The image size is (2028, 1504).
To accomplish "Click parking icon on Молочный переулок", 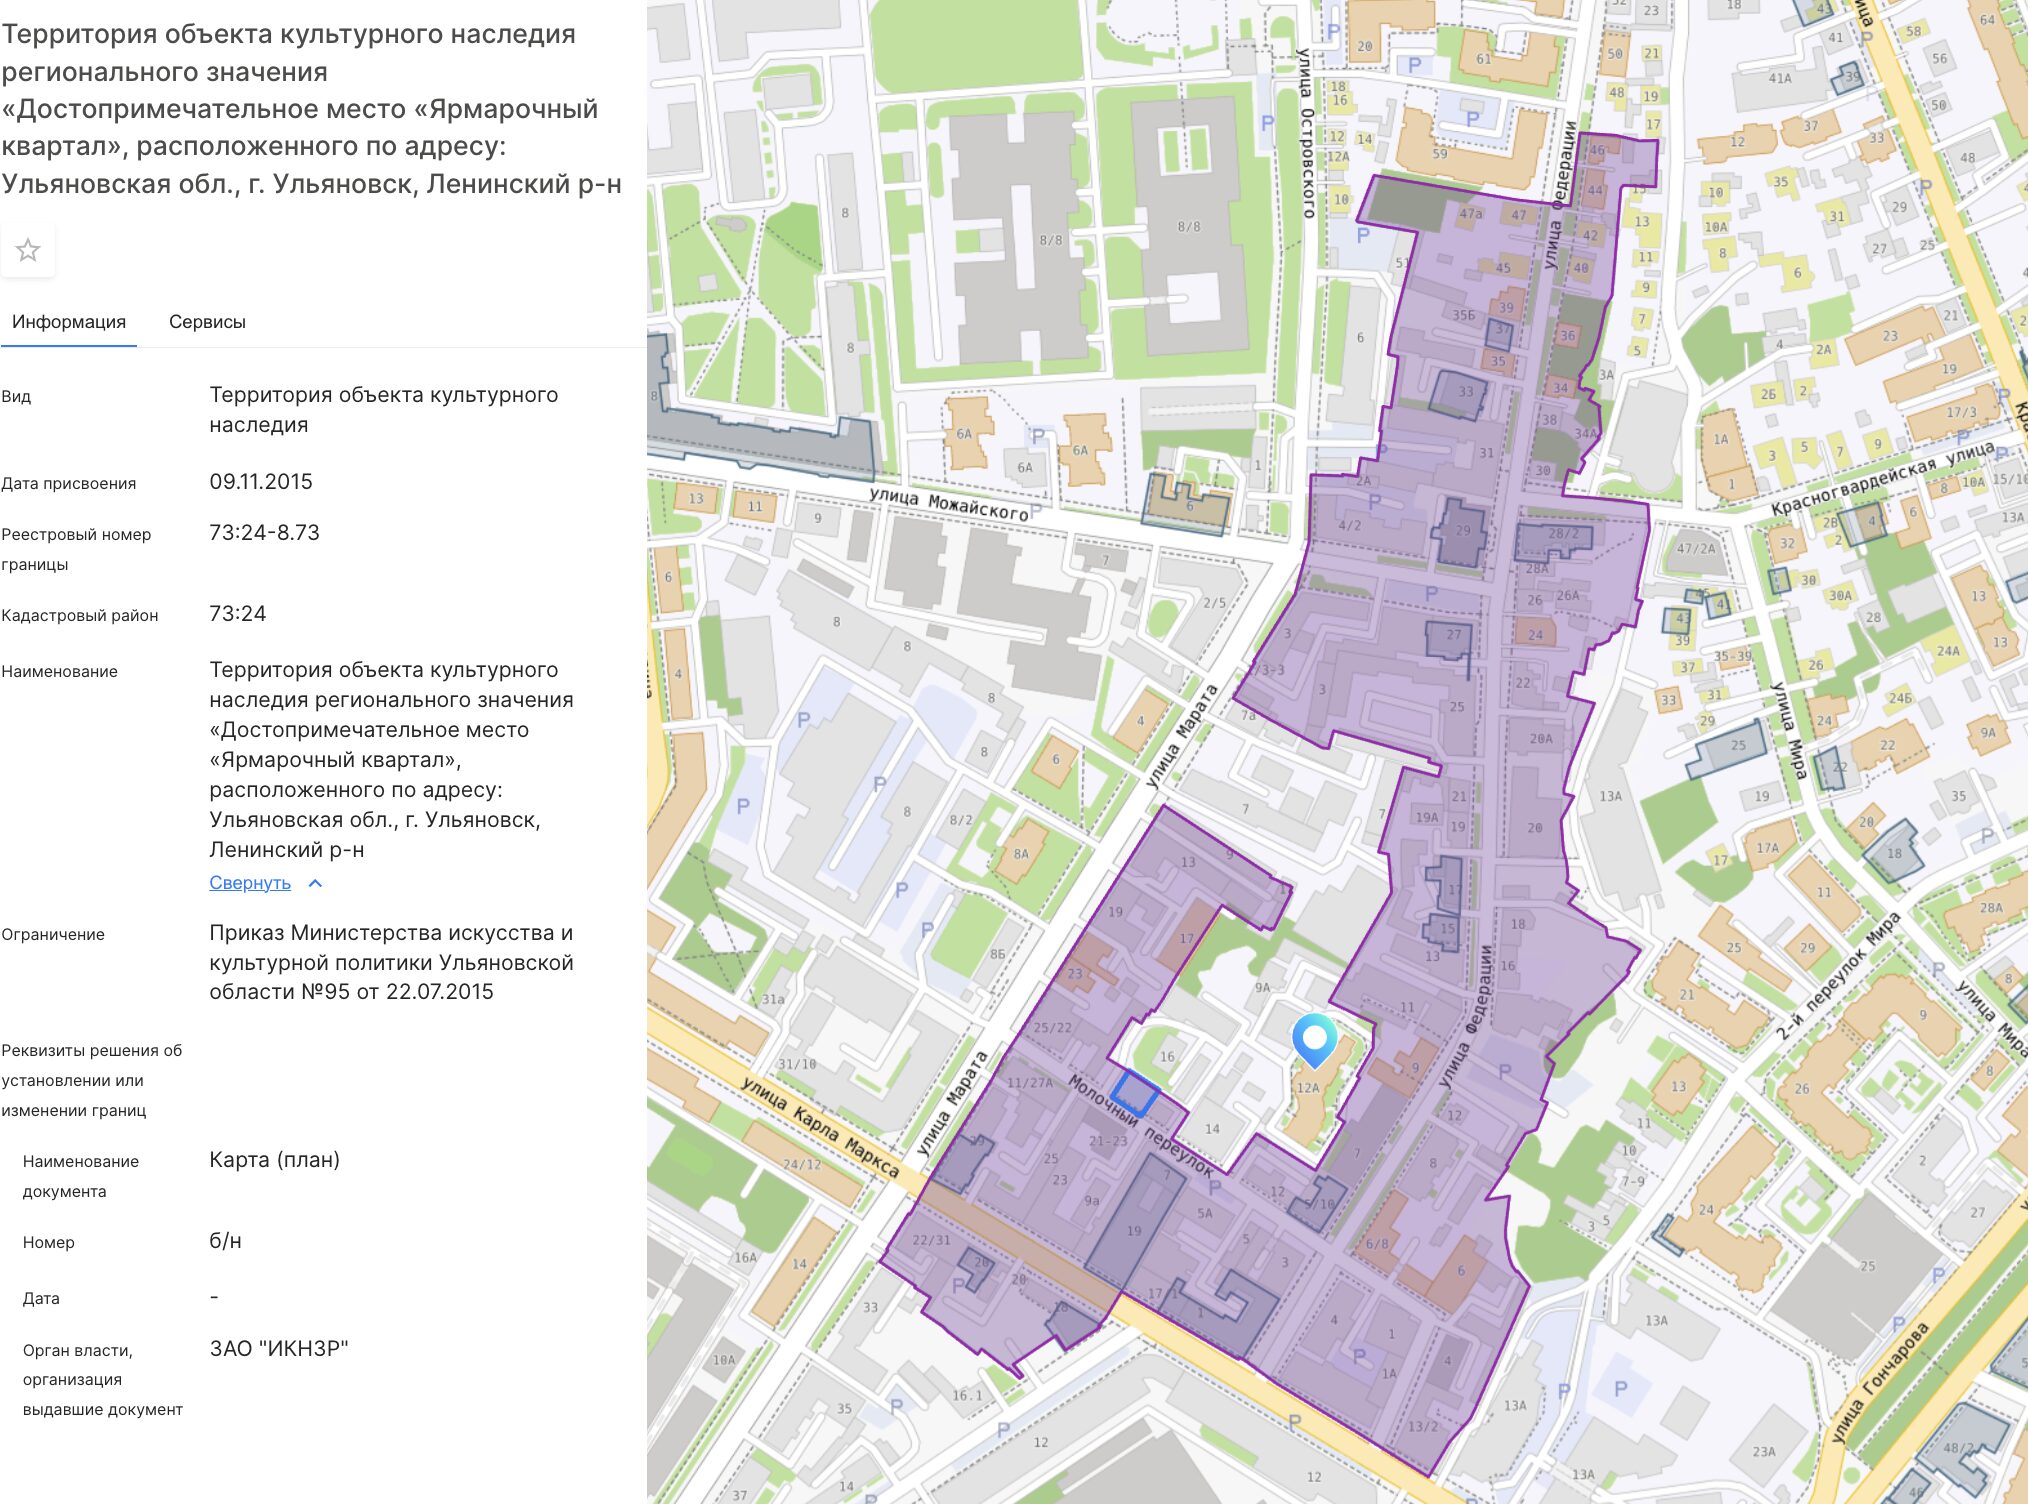I will [x=1215, y=1187].
